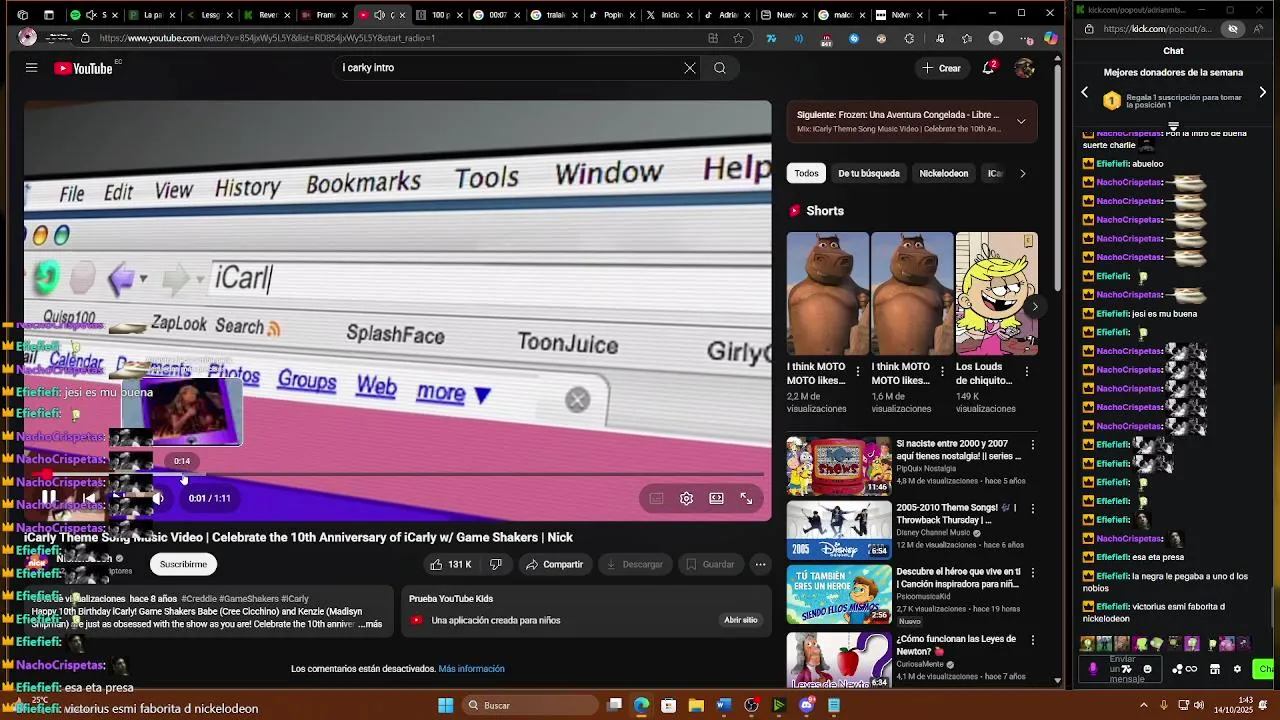Open more actions menu beside Guardar
The image size is (1280, 720).
point(760,564)
